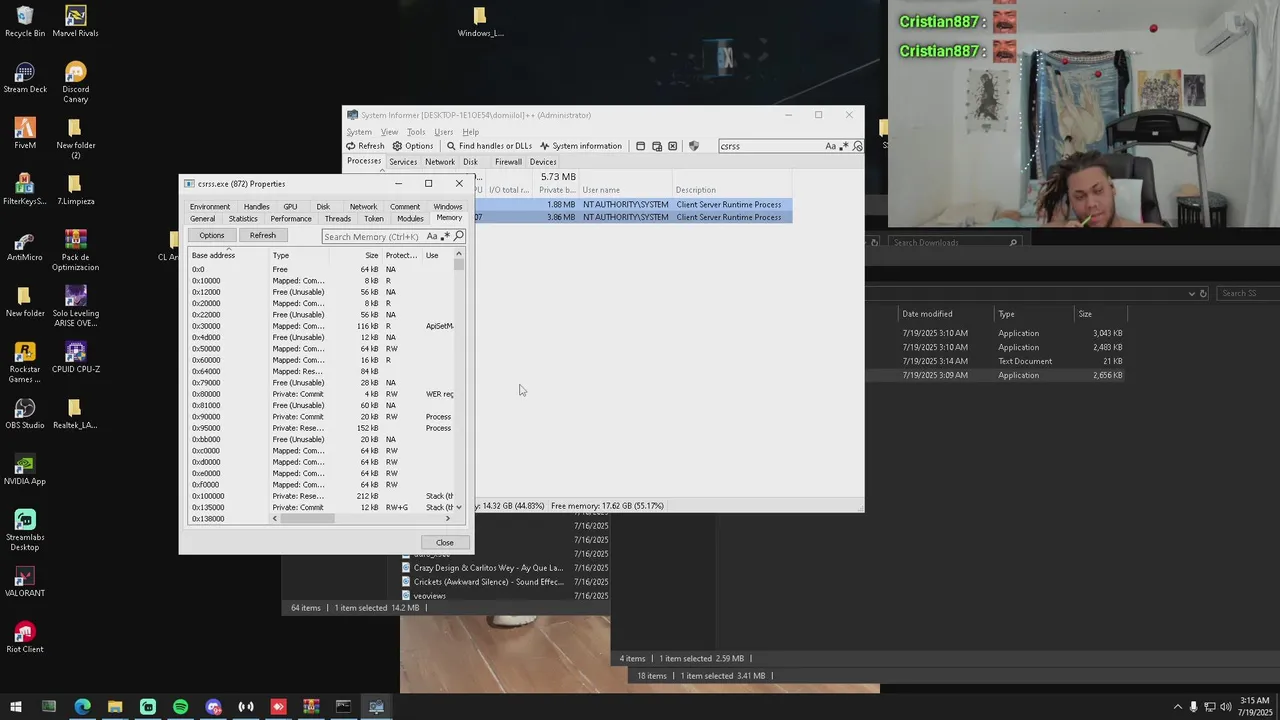Select the Threads tab in csrss Properties
This screenshot has height=720, width=1280.
(x=338, y=219)
